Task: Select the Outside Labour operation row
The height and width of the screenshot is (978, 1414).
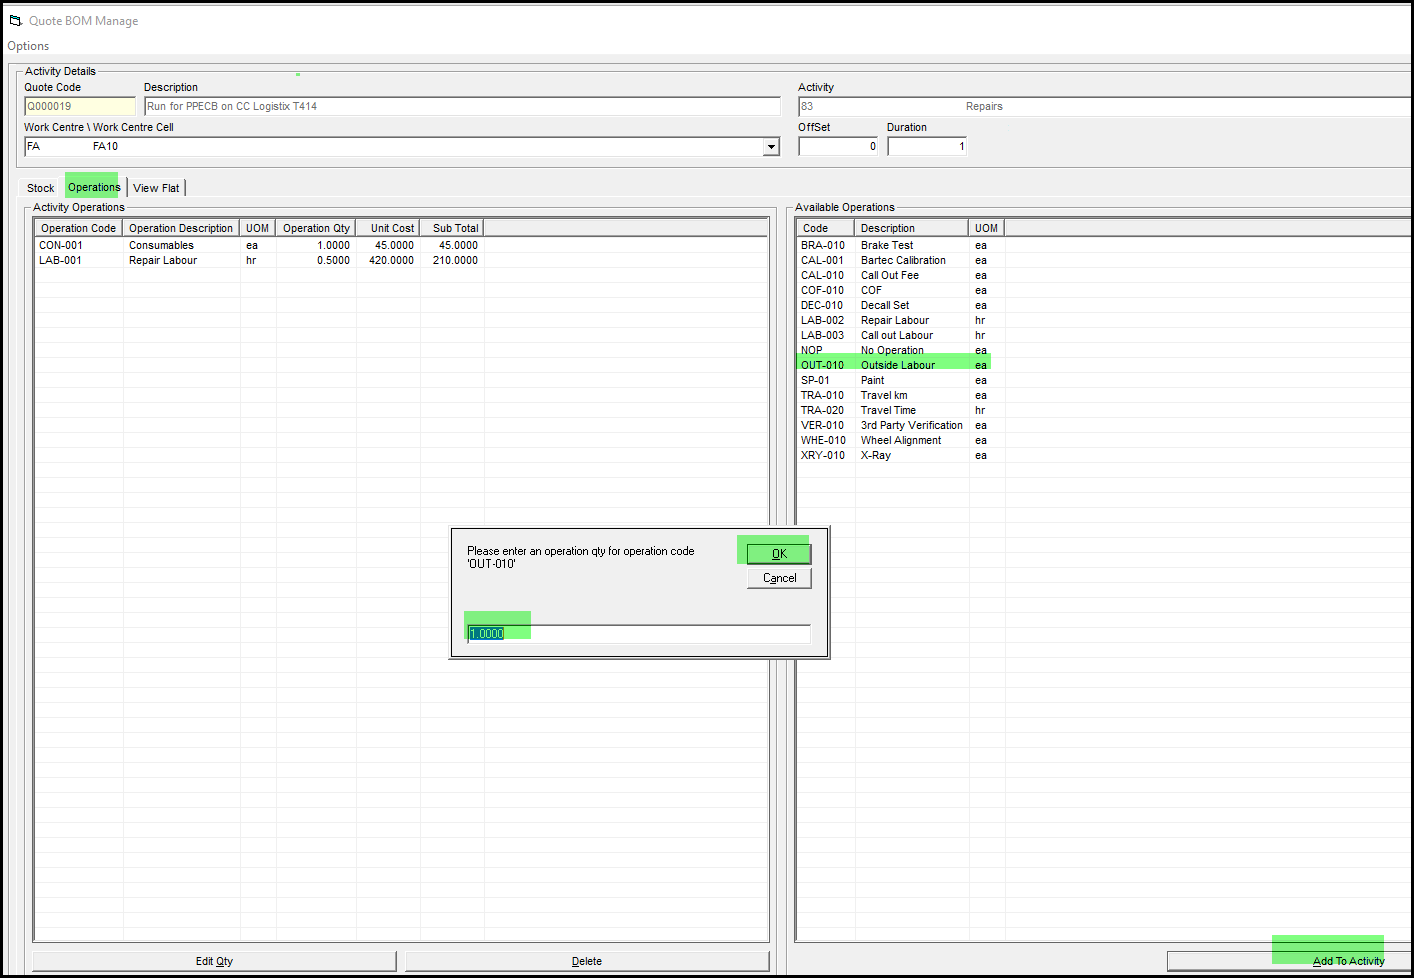Action: pos(897,365)
